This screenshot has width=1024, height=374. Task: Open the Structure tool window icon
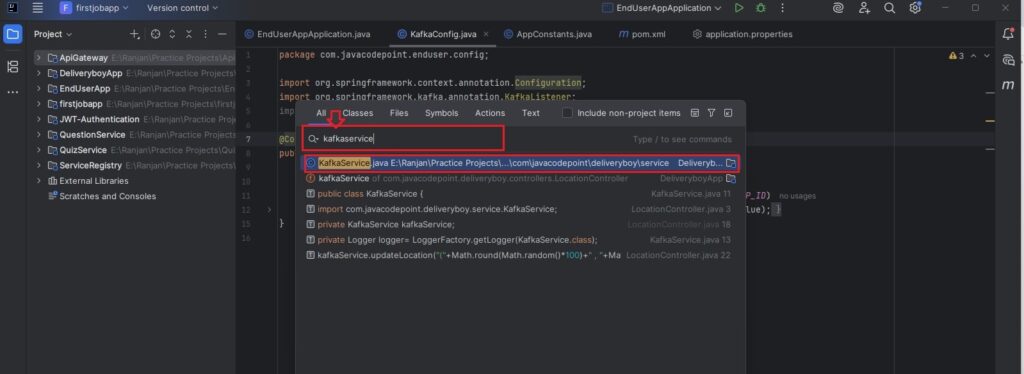click(x=12, y=66)
